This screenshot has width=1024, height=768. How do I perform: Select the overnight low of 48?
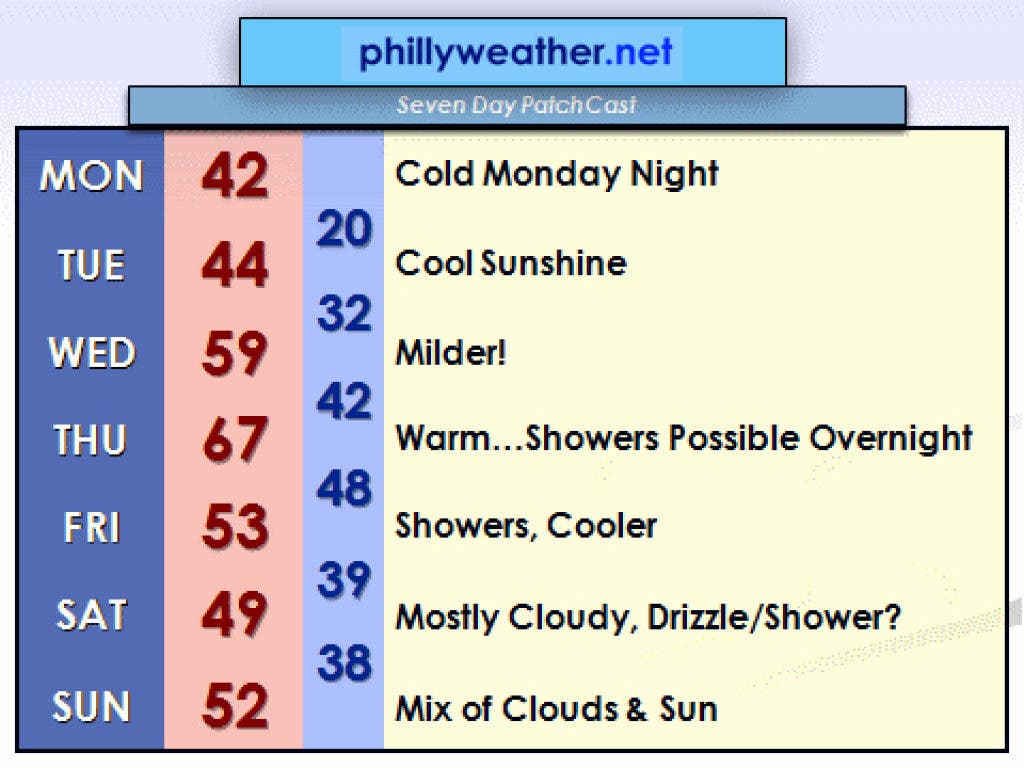pos(344,488)
